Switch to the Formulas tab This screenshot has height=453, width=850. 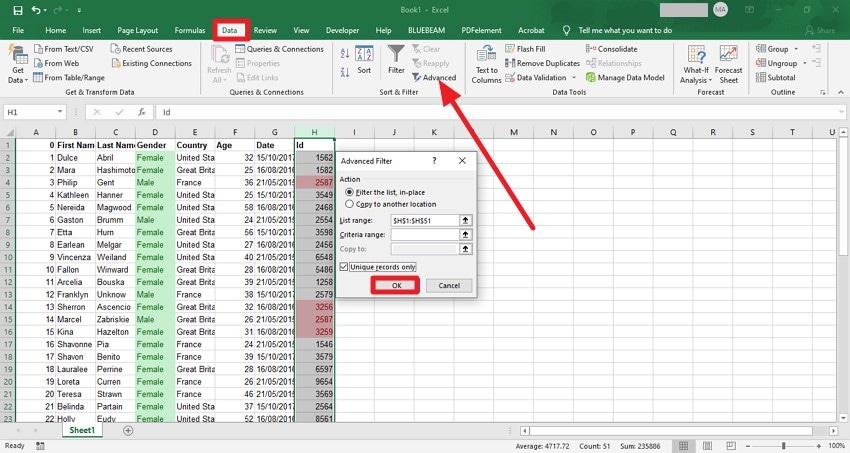[190, 30]
